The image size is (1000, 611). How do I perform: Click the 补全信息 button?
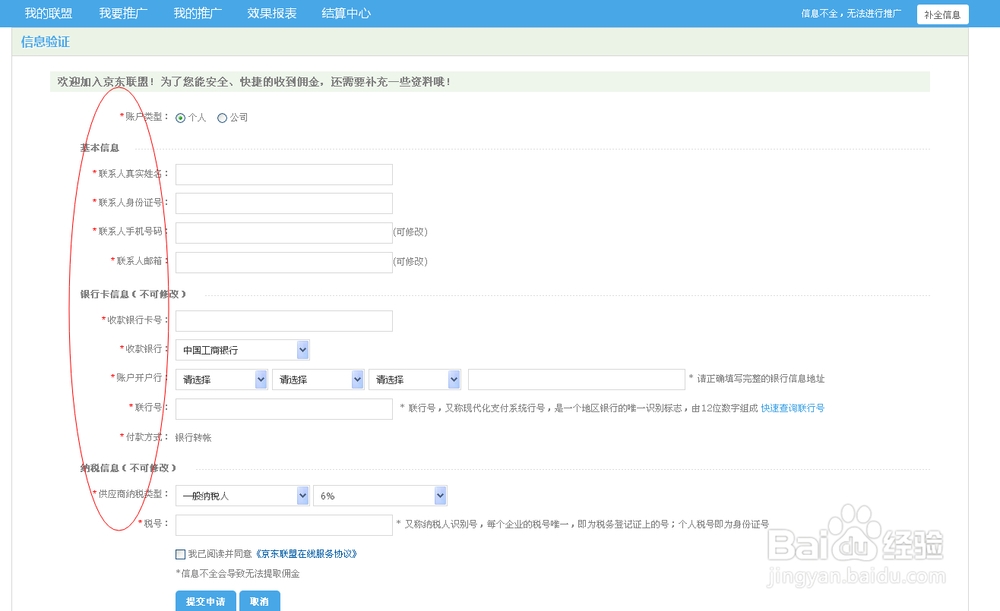pyautogui.click(x=942, y=14)
